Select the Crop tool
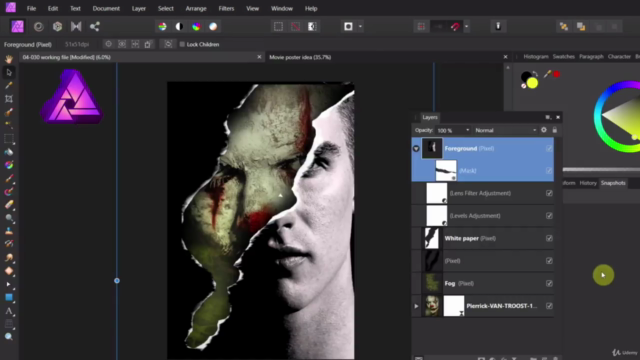The height and width of the screenshot is (360, 640). point(9,99)
